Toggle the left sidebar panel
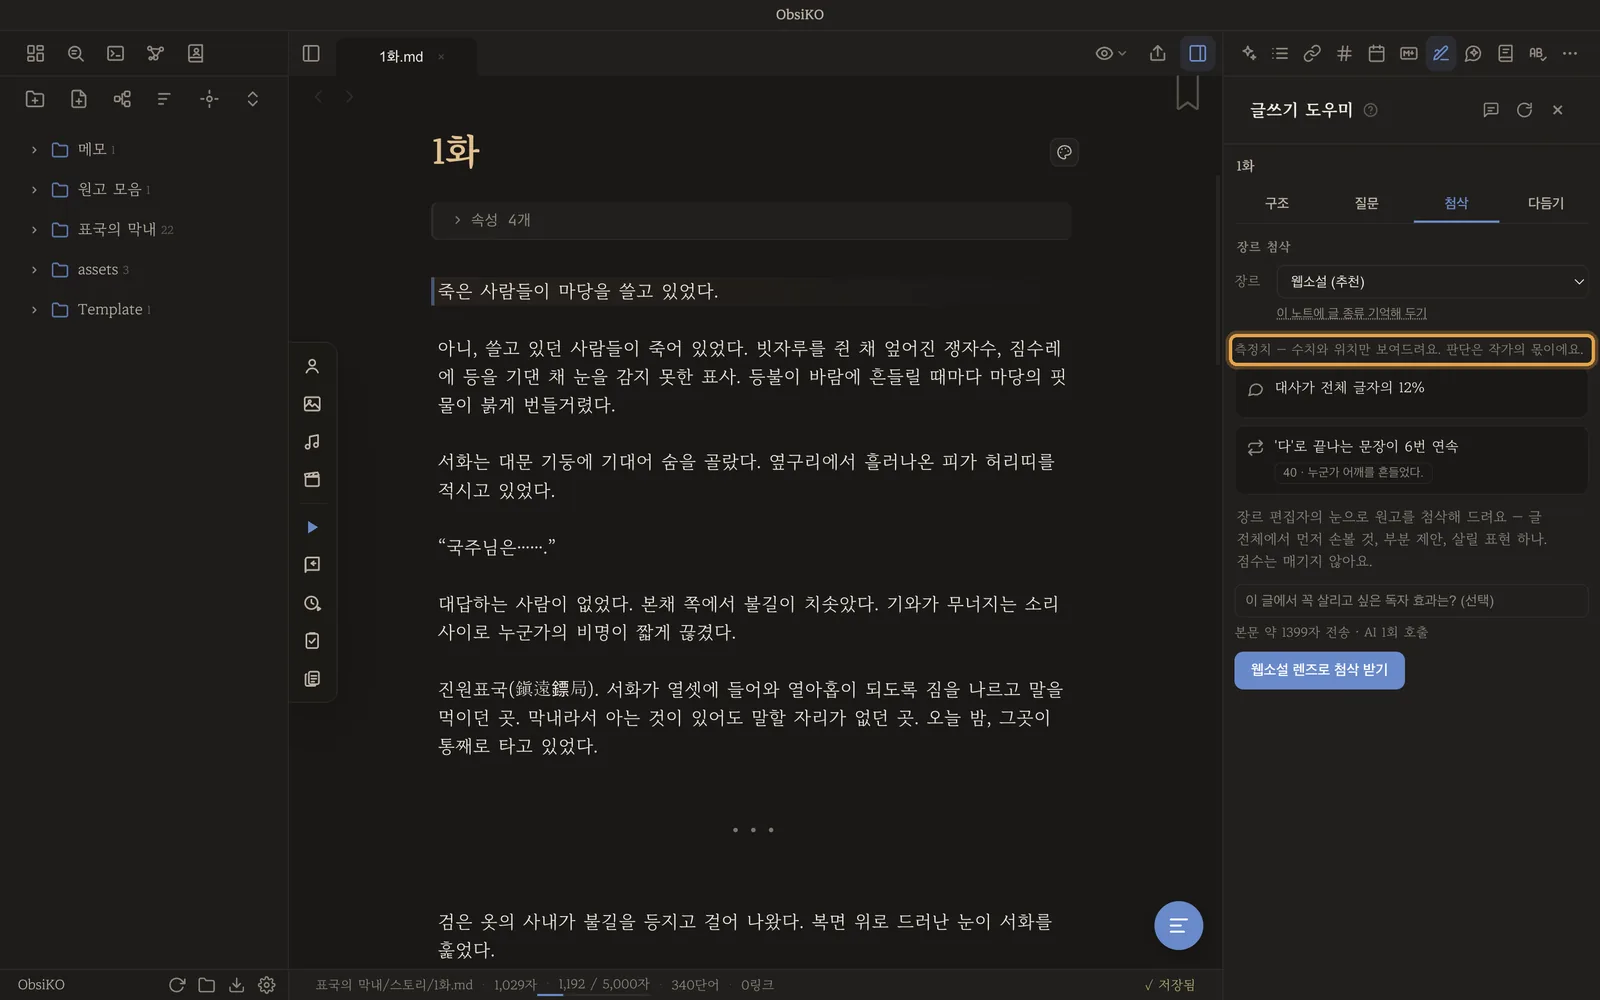The width and height of the screenshot is (1600, 1000). click(x=311, y=53)
